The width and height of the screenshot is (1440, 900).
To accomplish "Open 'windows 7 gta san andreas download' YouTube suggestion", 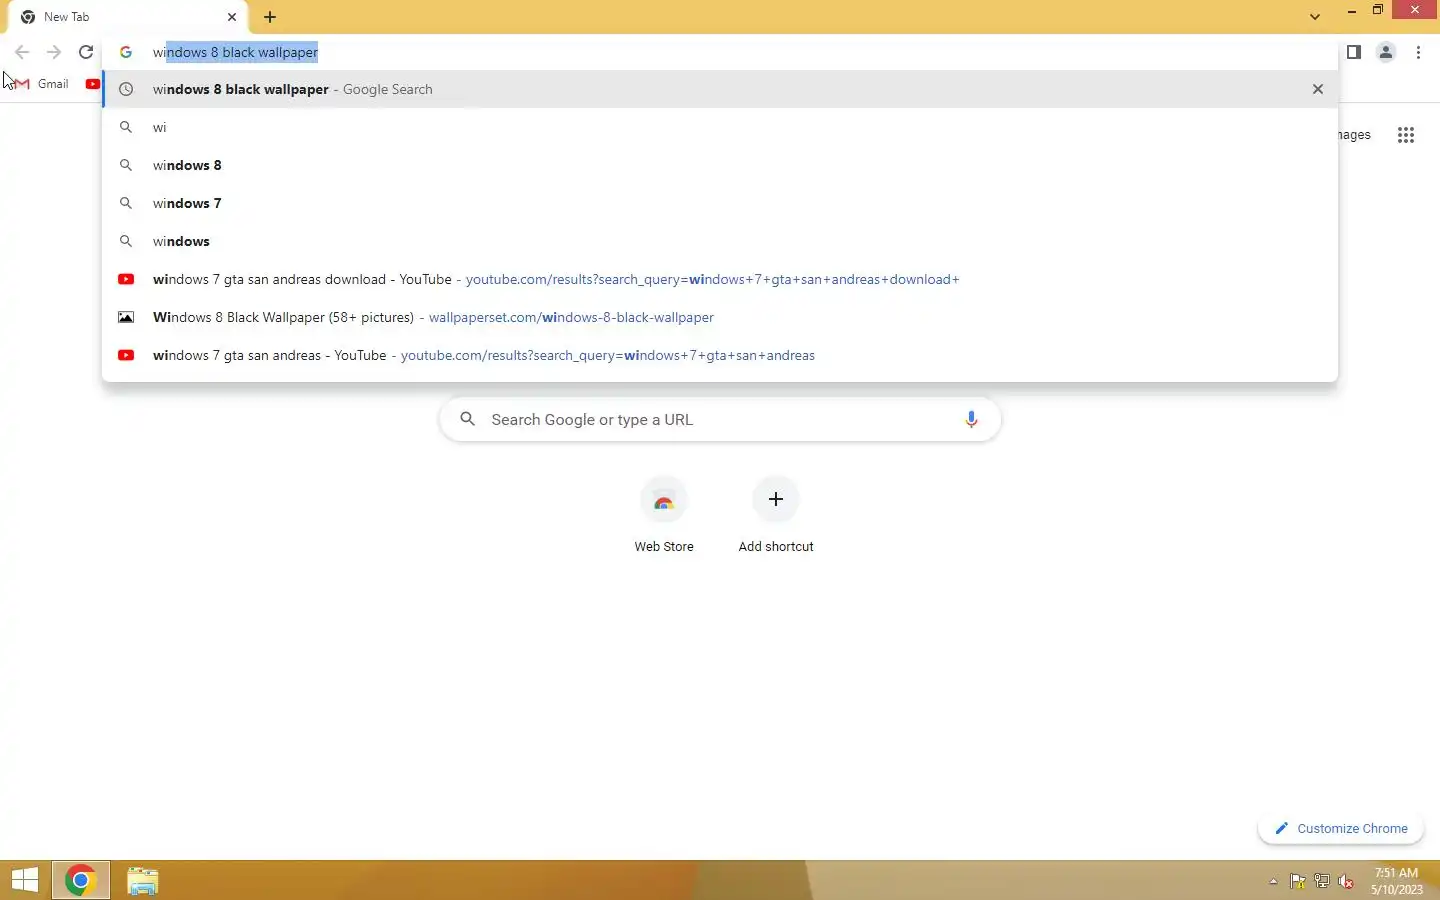I will tap(720, 279).
